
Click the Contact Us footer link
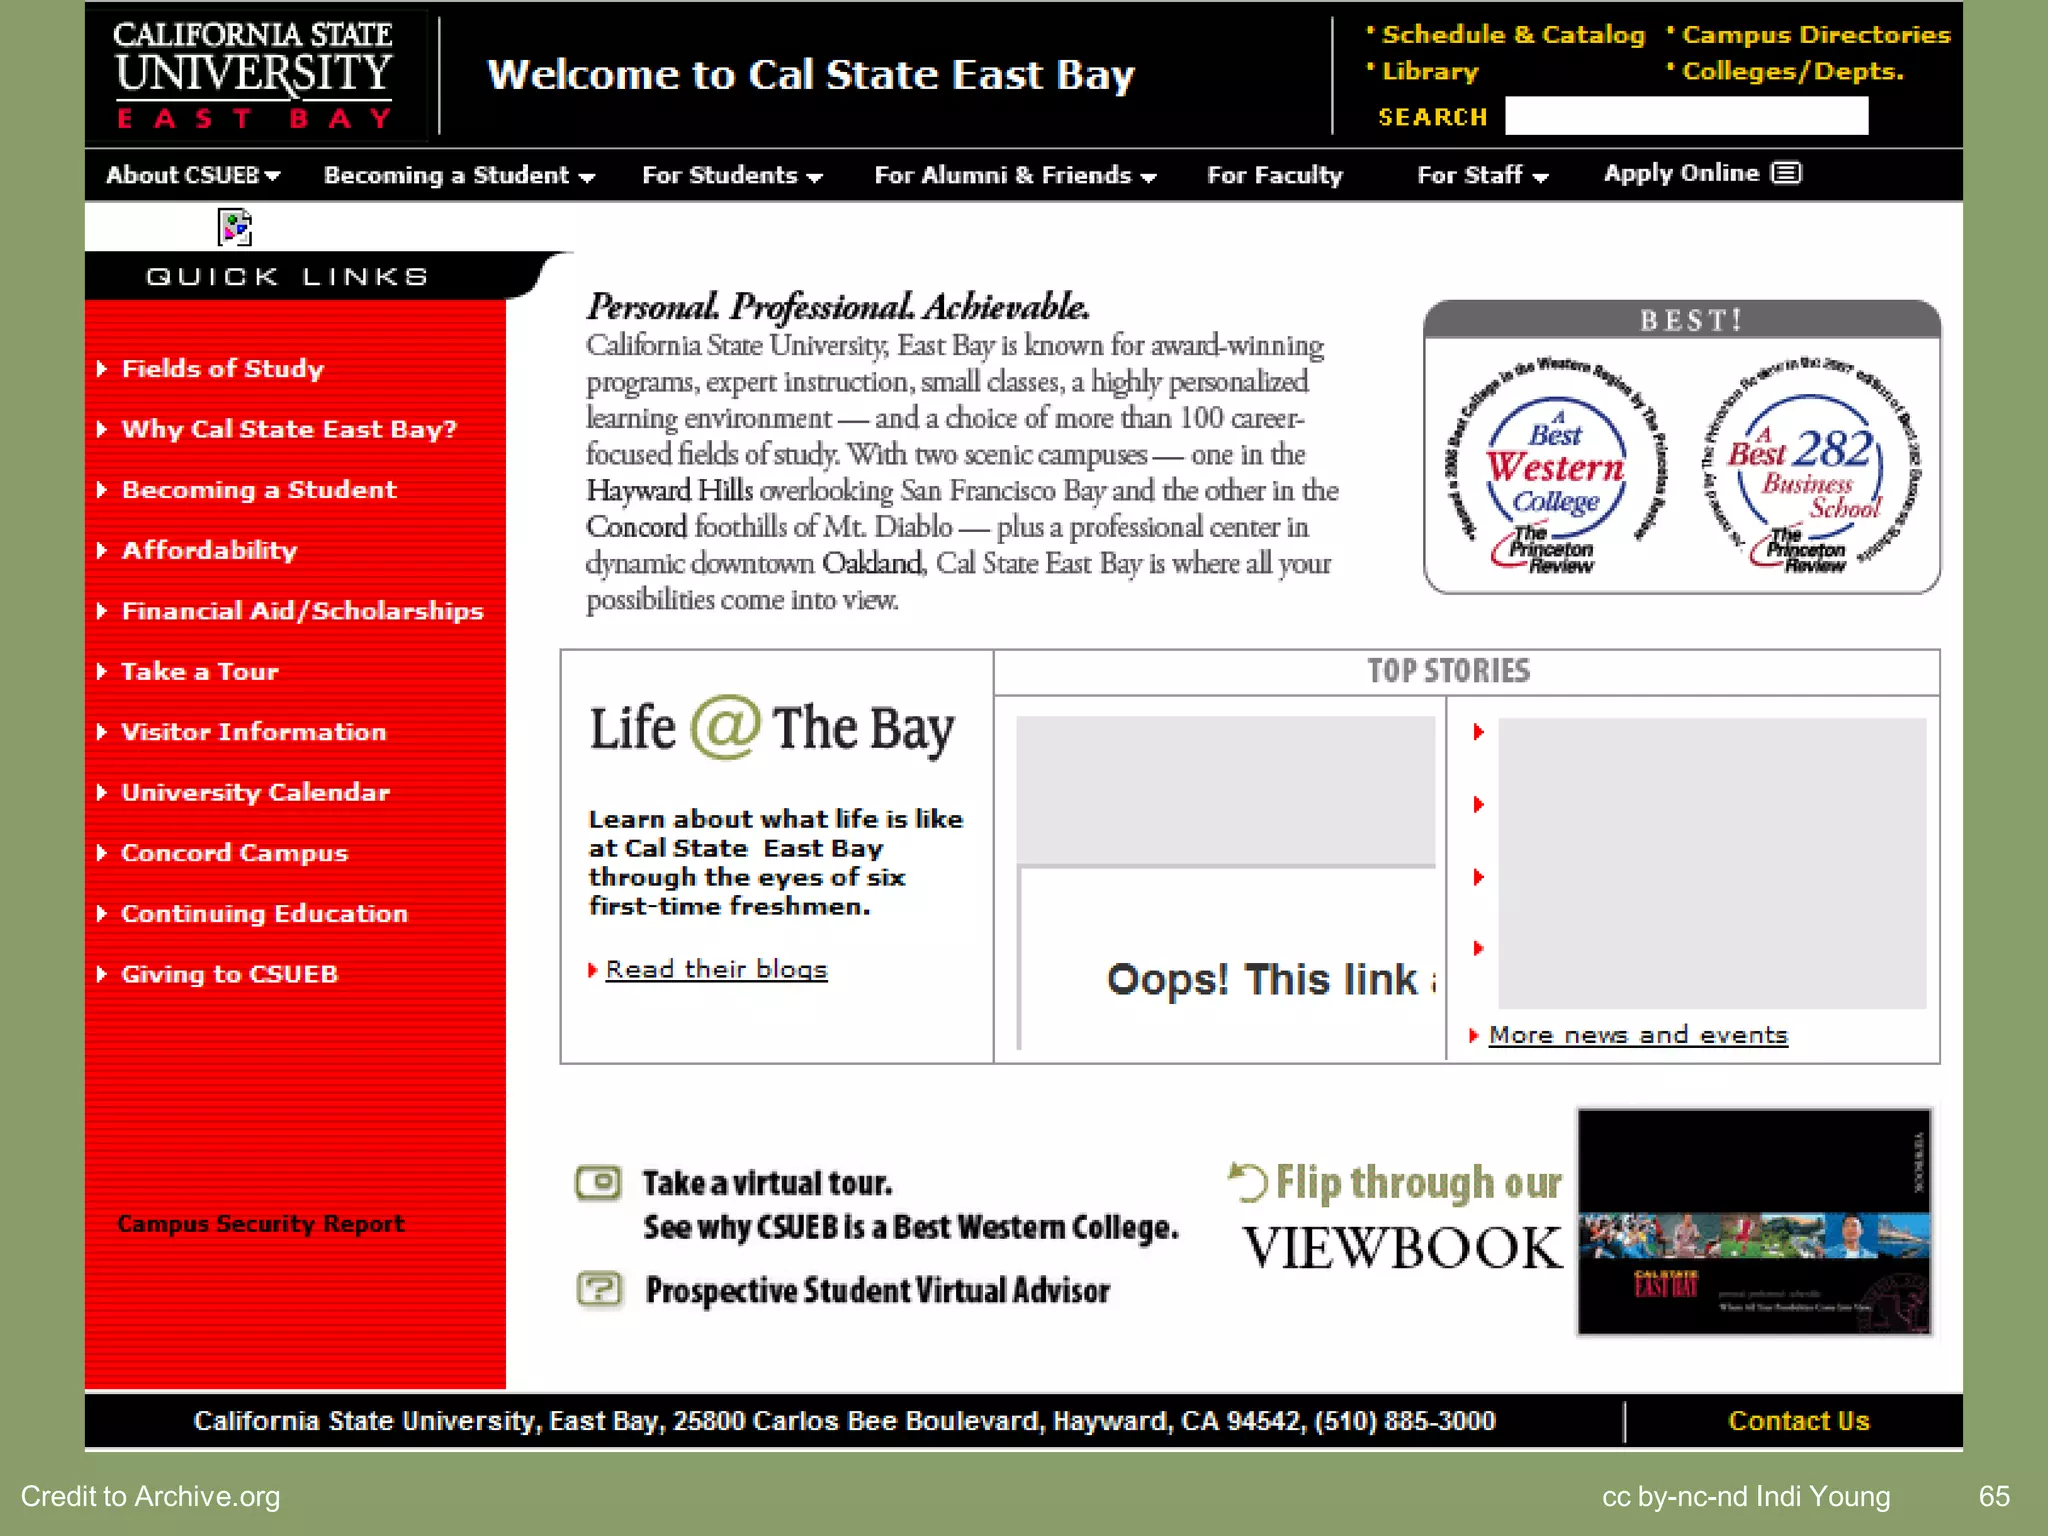click(x=1798, y=1421)
